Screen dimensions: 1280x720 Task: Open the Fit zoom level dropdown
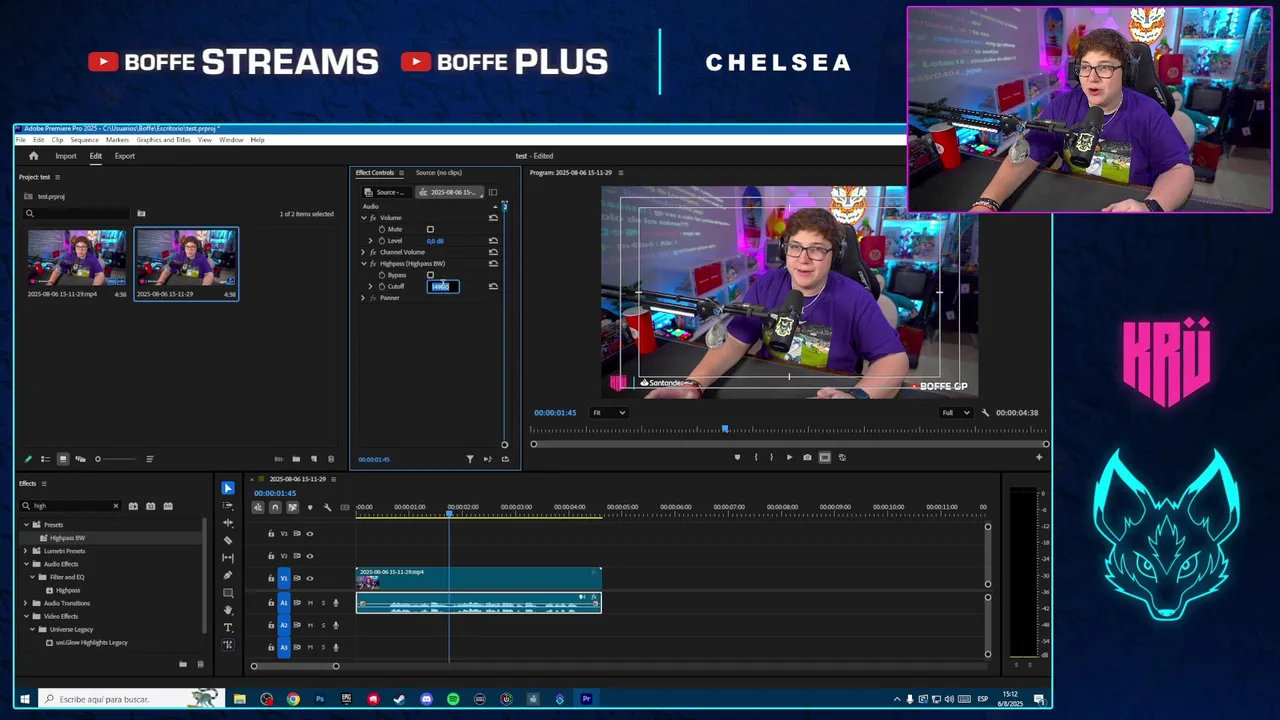coord(608,413)
